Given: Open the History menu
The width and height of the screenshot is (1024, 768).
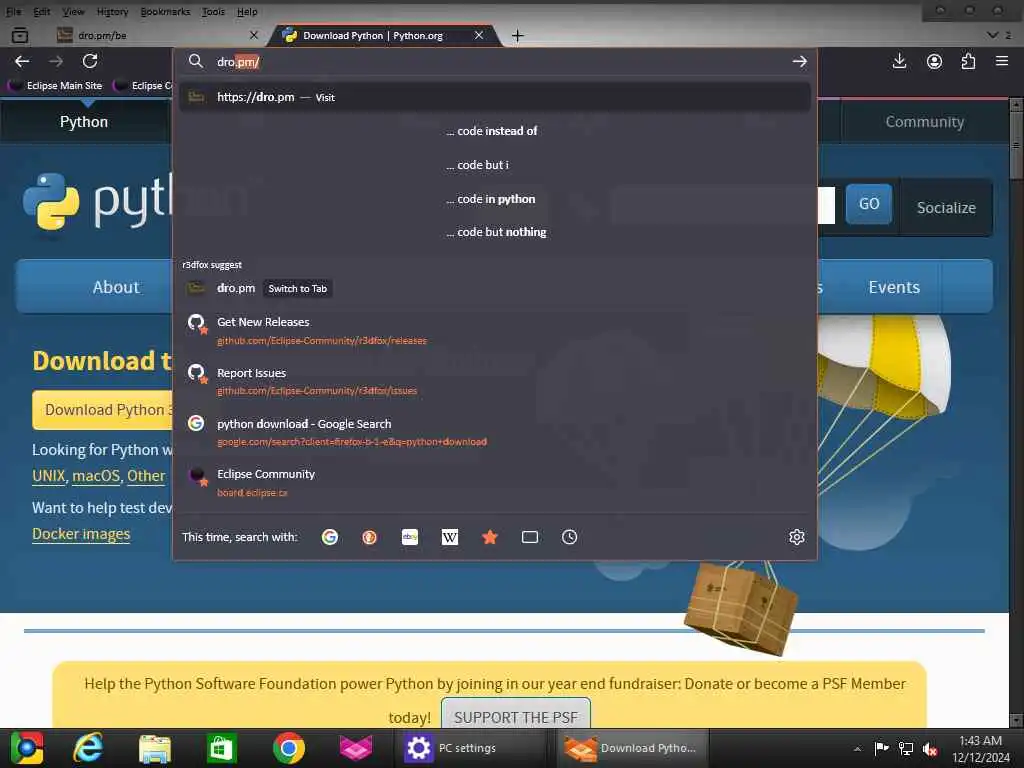Looking at the screenshot, I should click(x=112, y=12).
